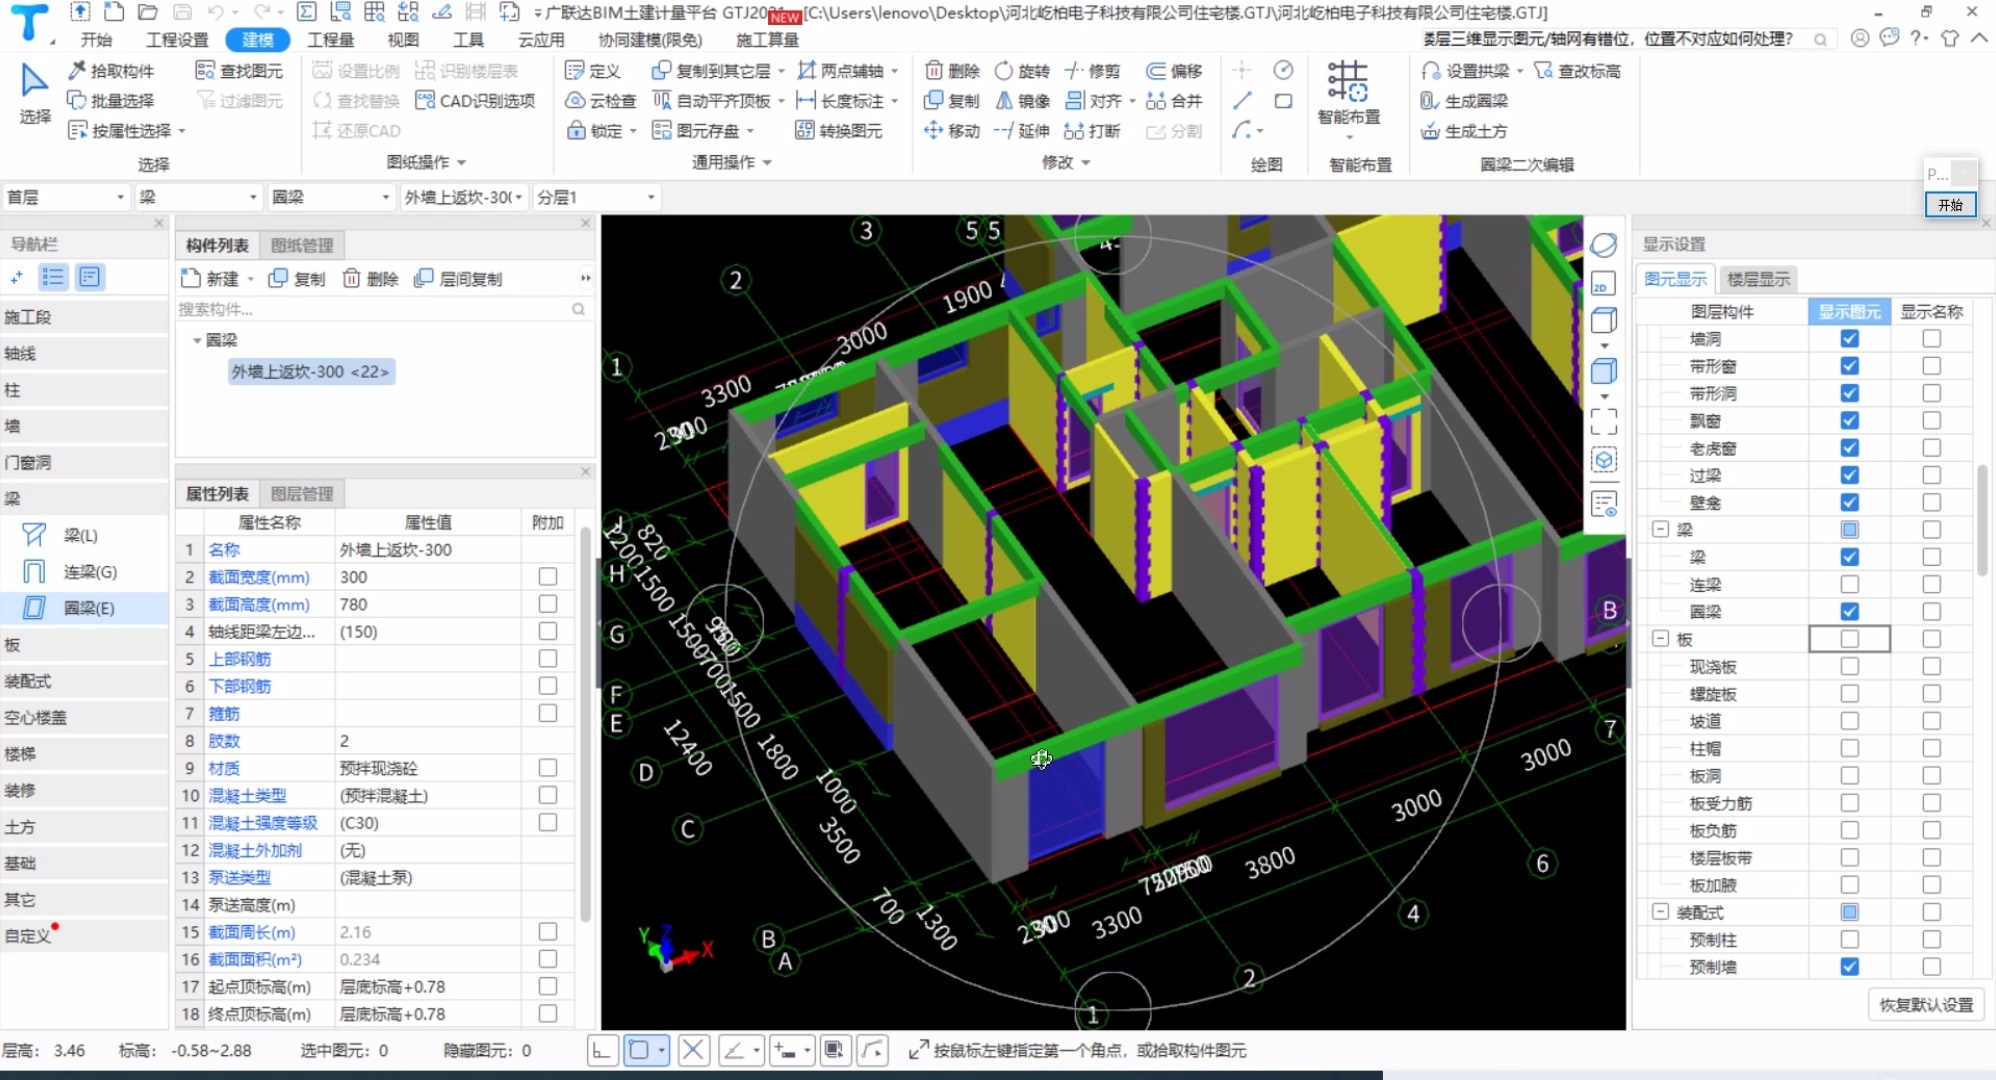
Task: Select the 拾取构件 pick component tool
Action: click(111, 70)
